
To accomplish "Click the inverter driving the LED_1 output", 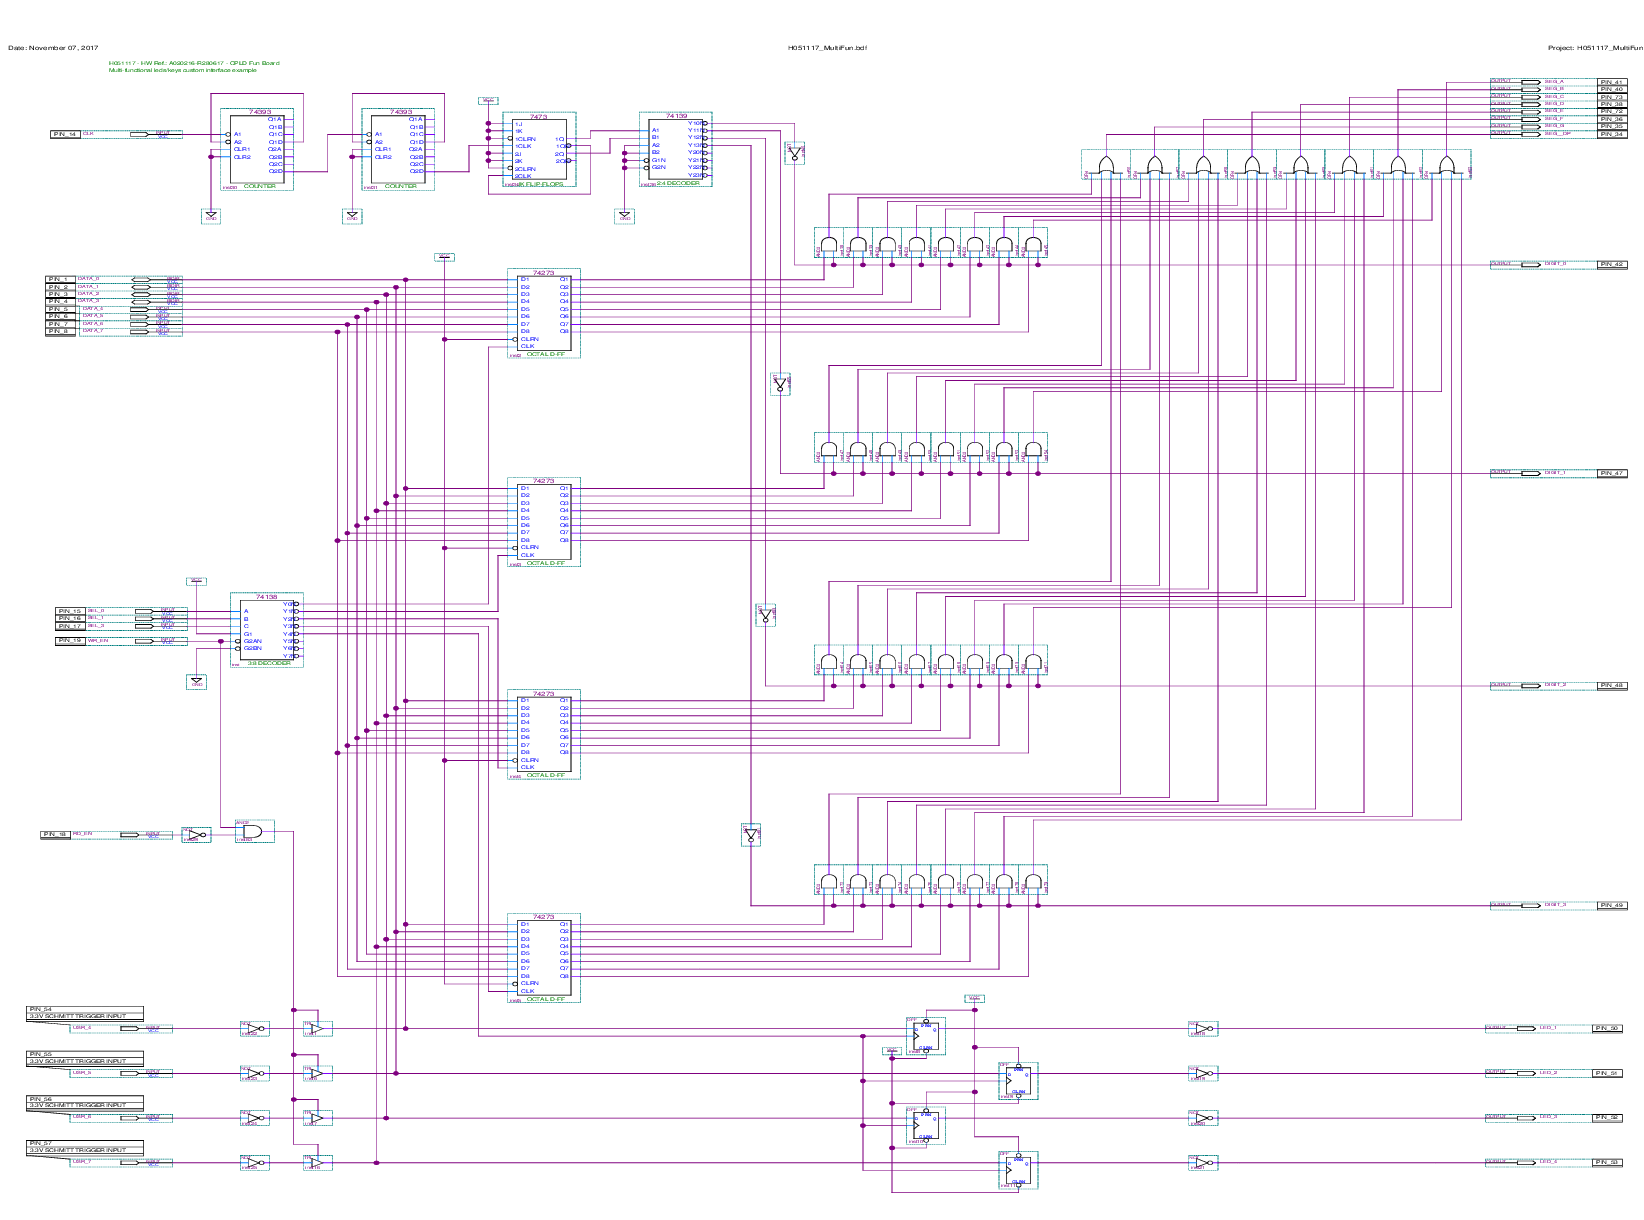I will click(1203, 1029).
